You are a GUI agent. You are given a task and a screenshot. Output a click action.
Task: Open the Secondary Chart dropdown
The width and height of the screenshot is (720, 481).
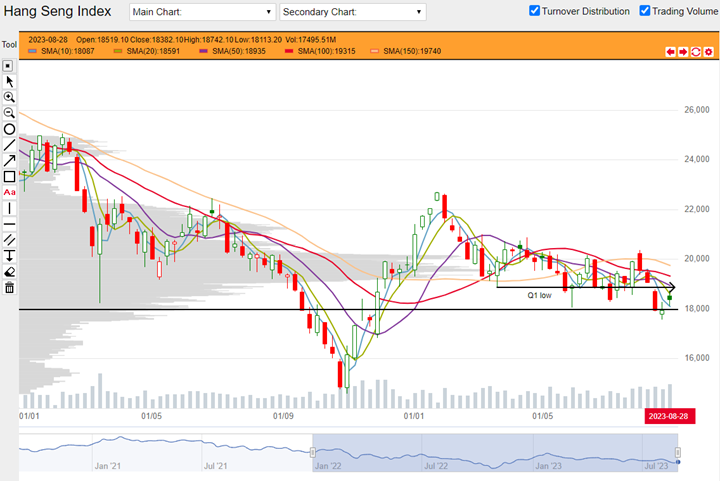(353, 12)
